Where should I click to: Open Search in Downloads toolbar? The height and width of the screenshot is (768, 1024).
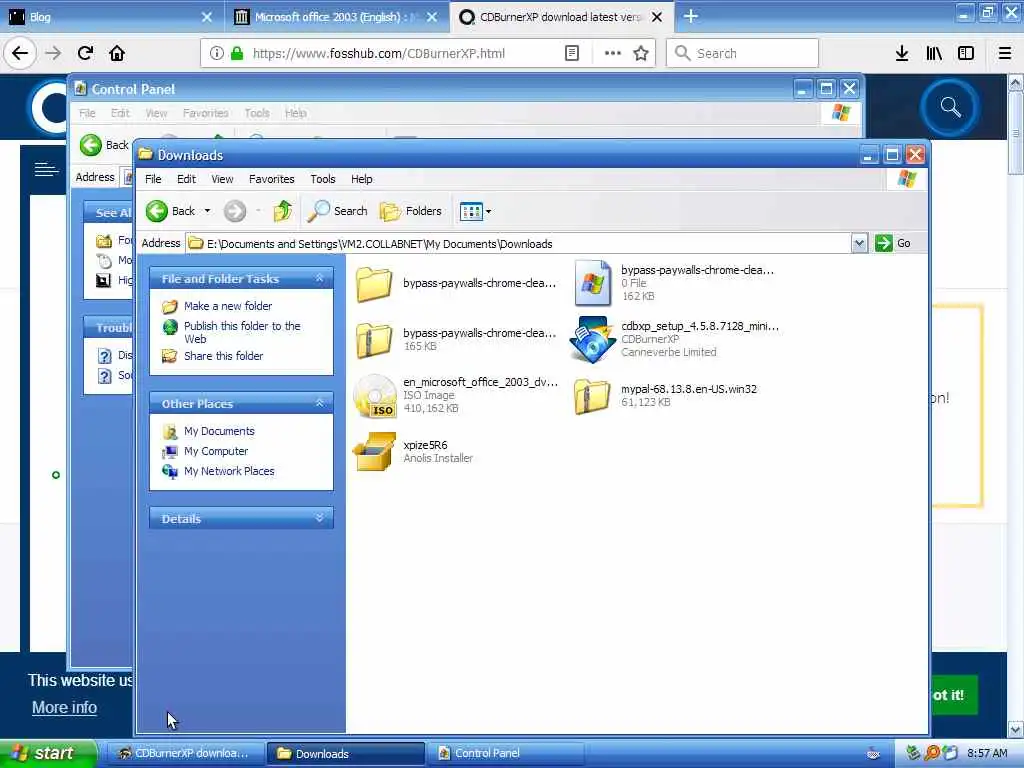338,211
